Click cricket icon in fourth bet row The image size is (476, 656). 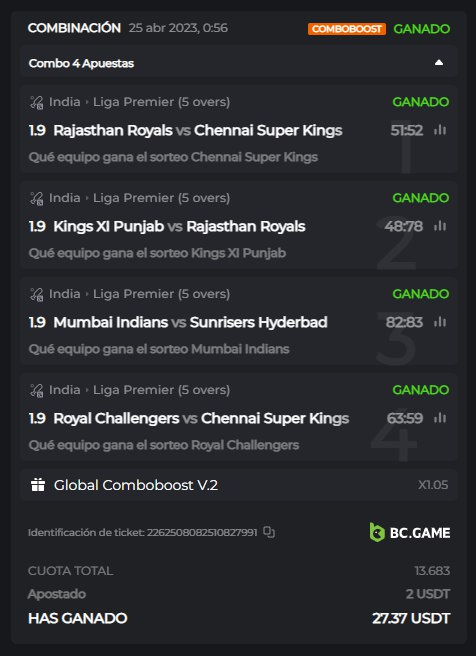[x=37, y=390]
